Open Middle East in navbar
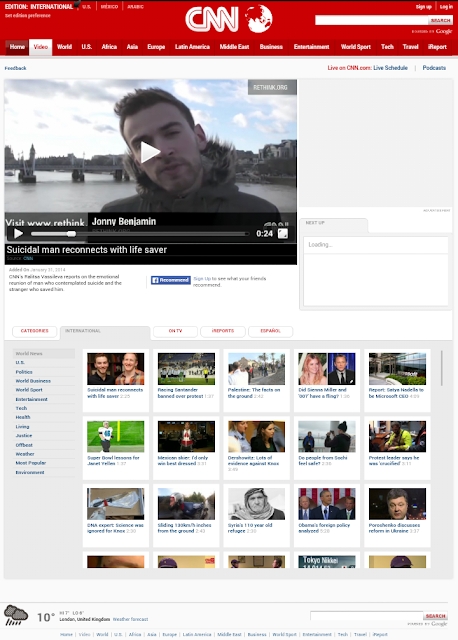The image size is (458, 640). (x=234, y=47)
